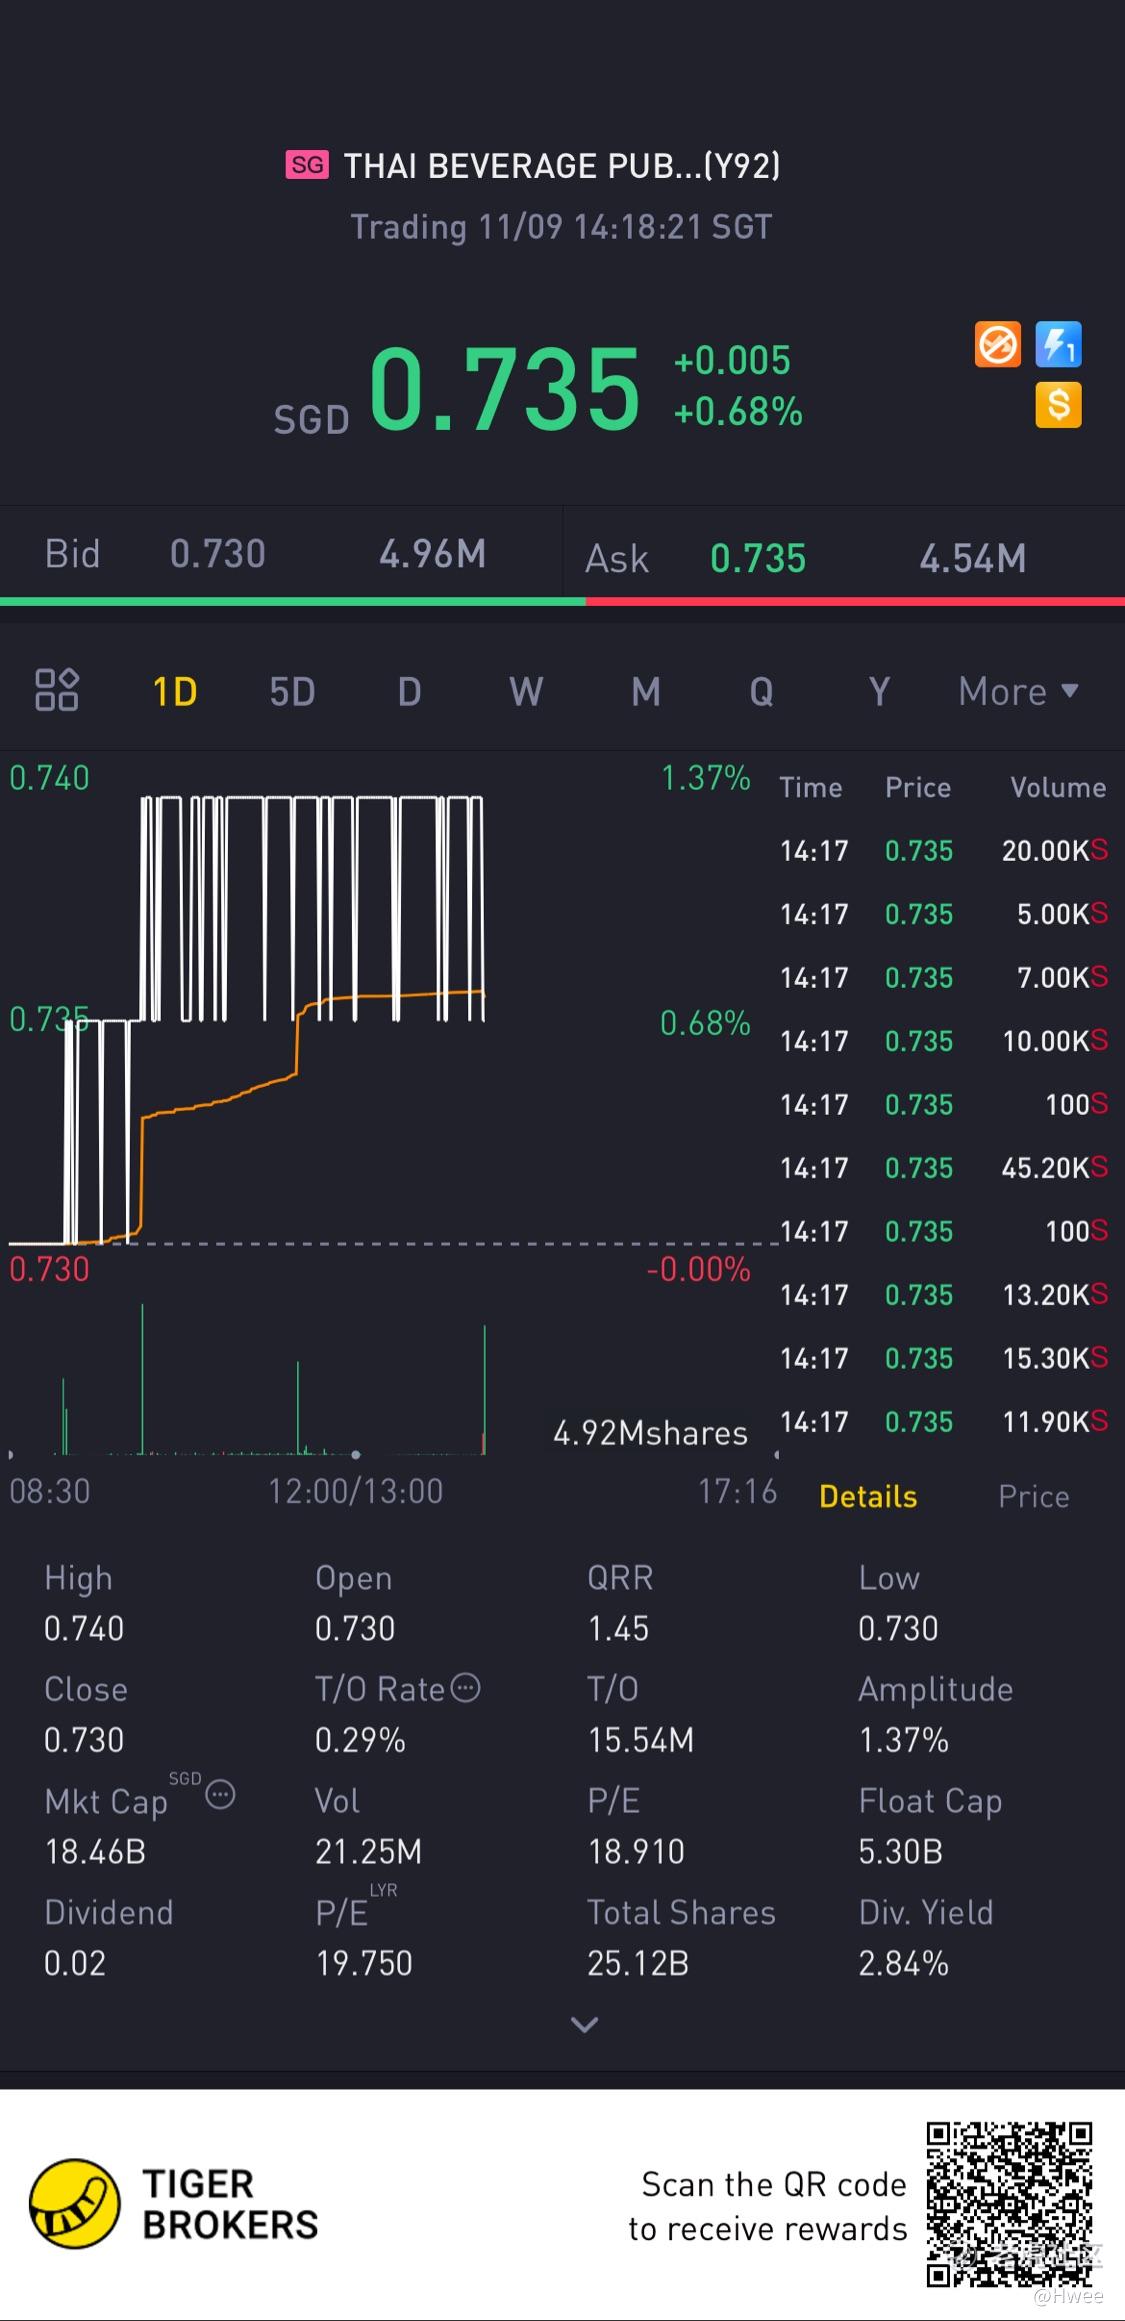
Task: Tap the Tiger Brokers logo
Action: click(x=174, y=2204)
